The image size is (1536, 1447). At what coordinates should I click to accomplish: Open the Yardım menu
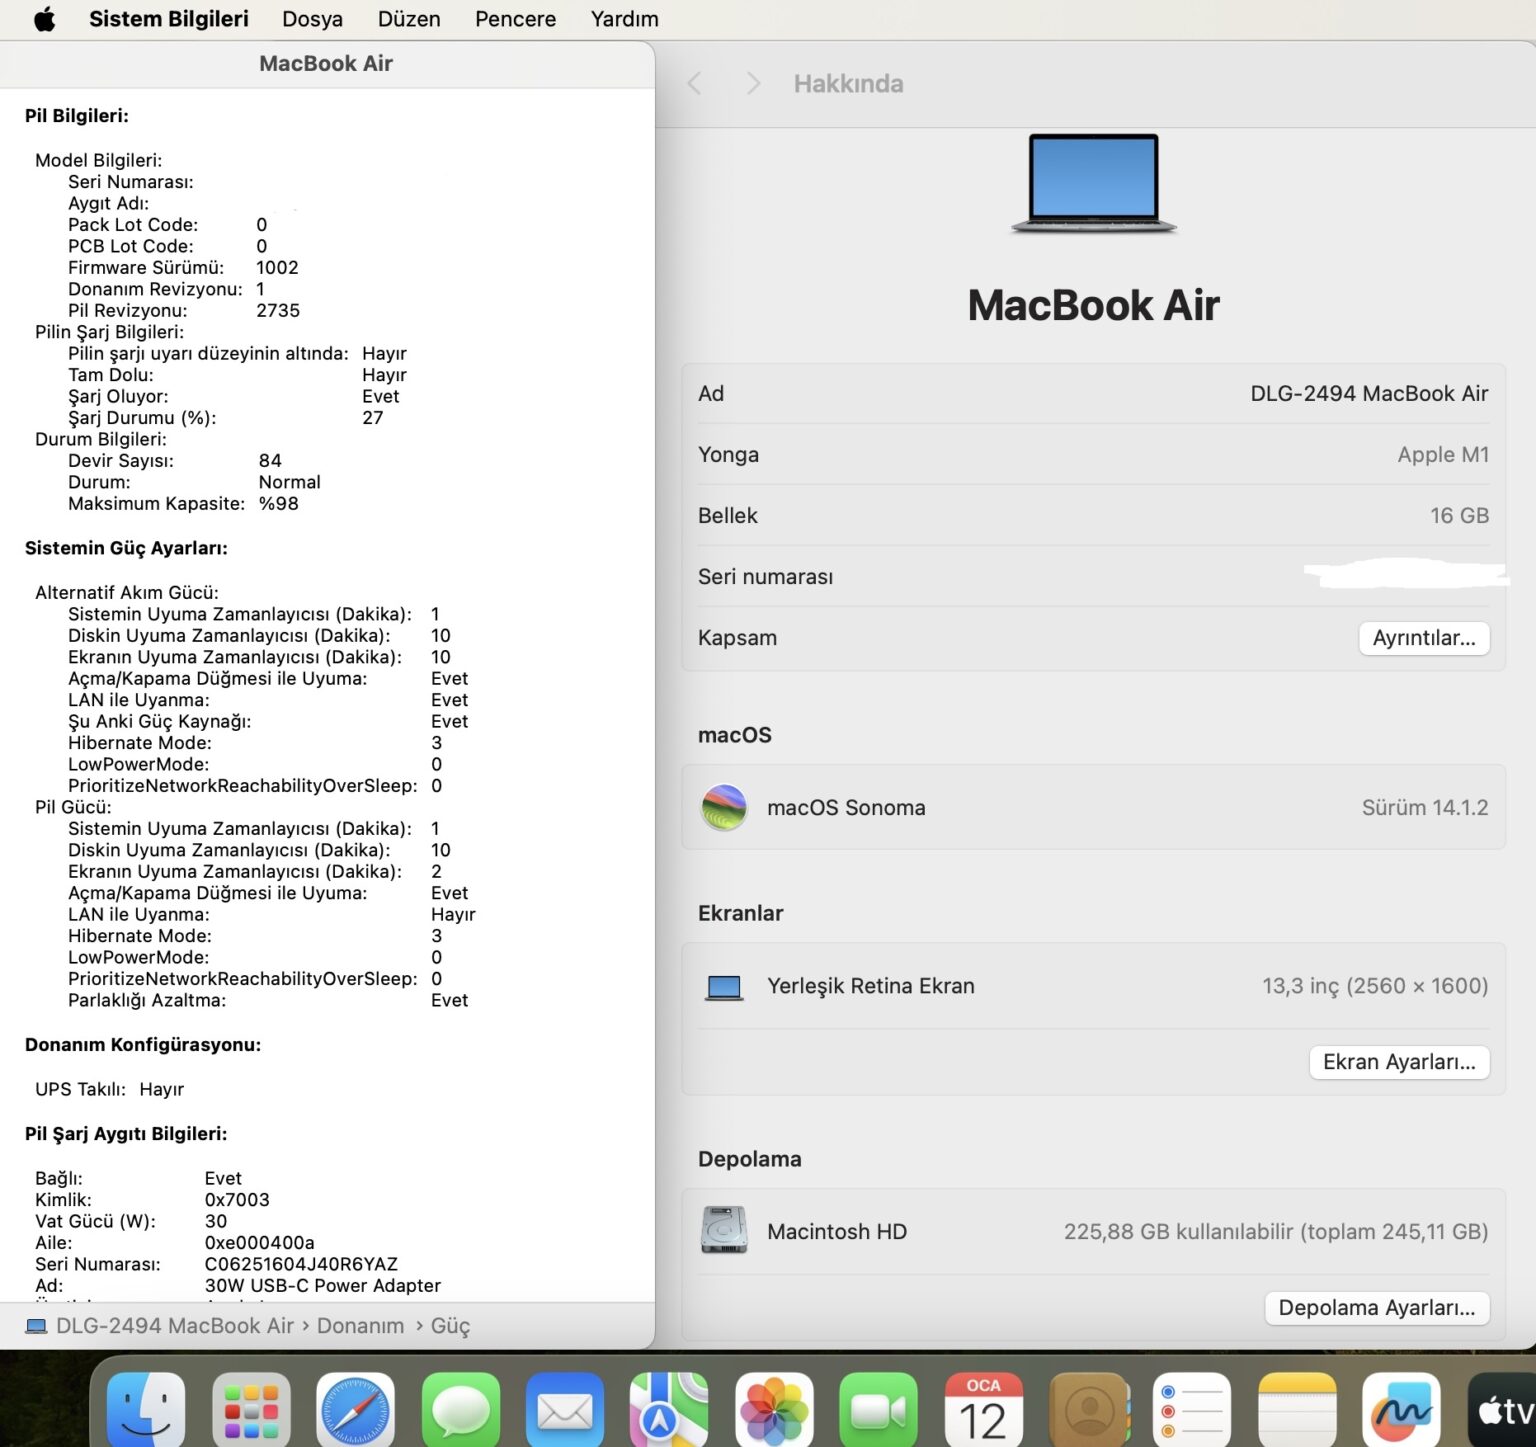[x=624, y=19]
